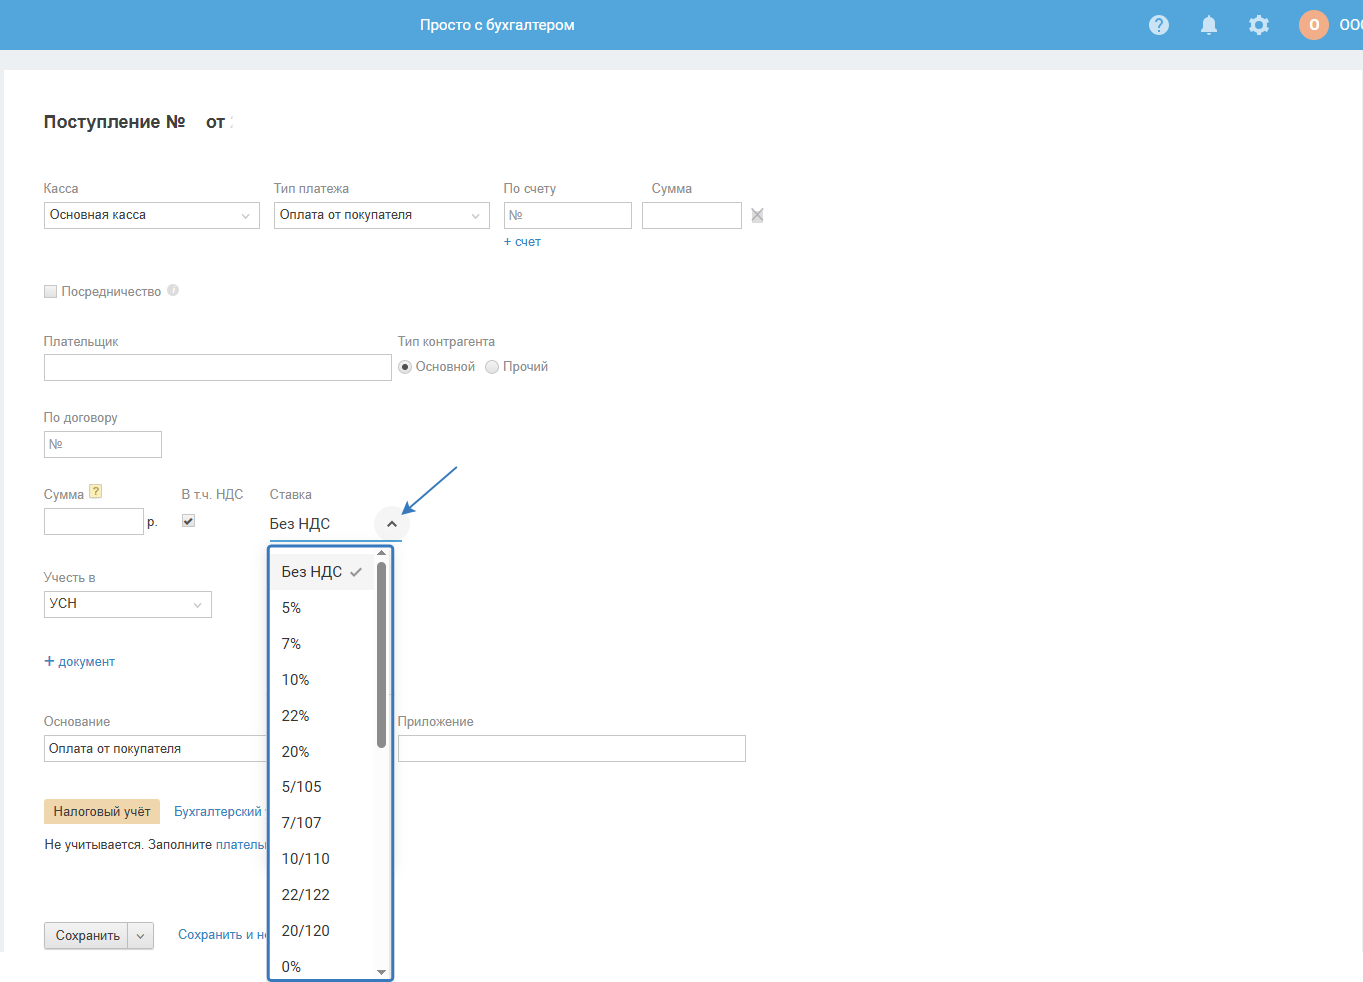Select Прочий counterparty type

(x=492, y=367)
